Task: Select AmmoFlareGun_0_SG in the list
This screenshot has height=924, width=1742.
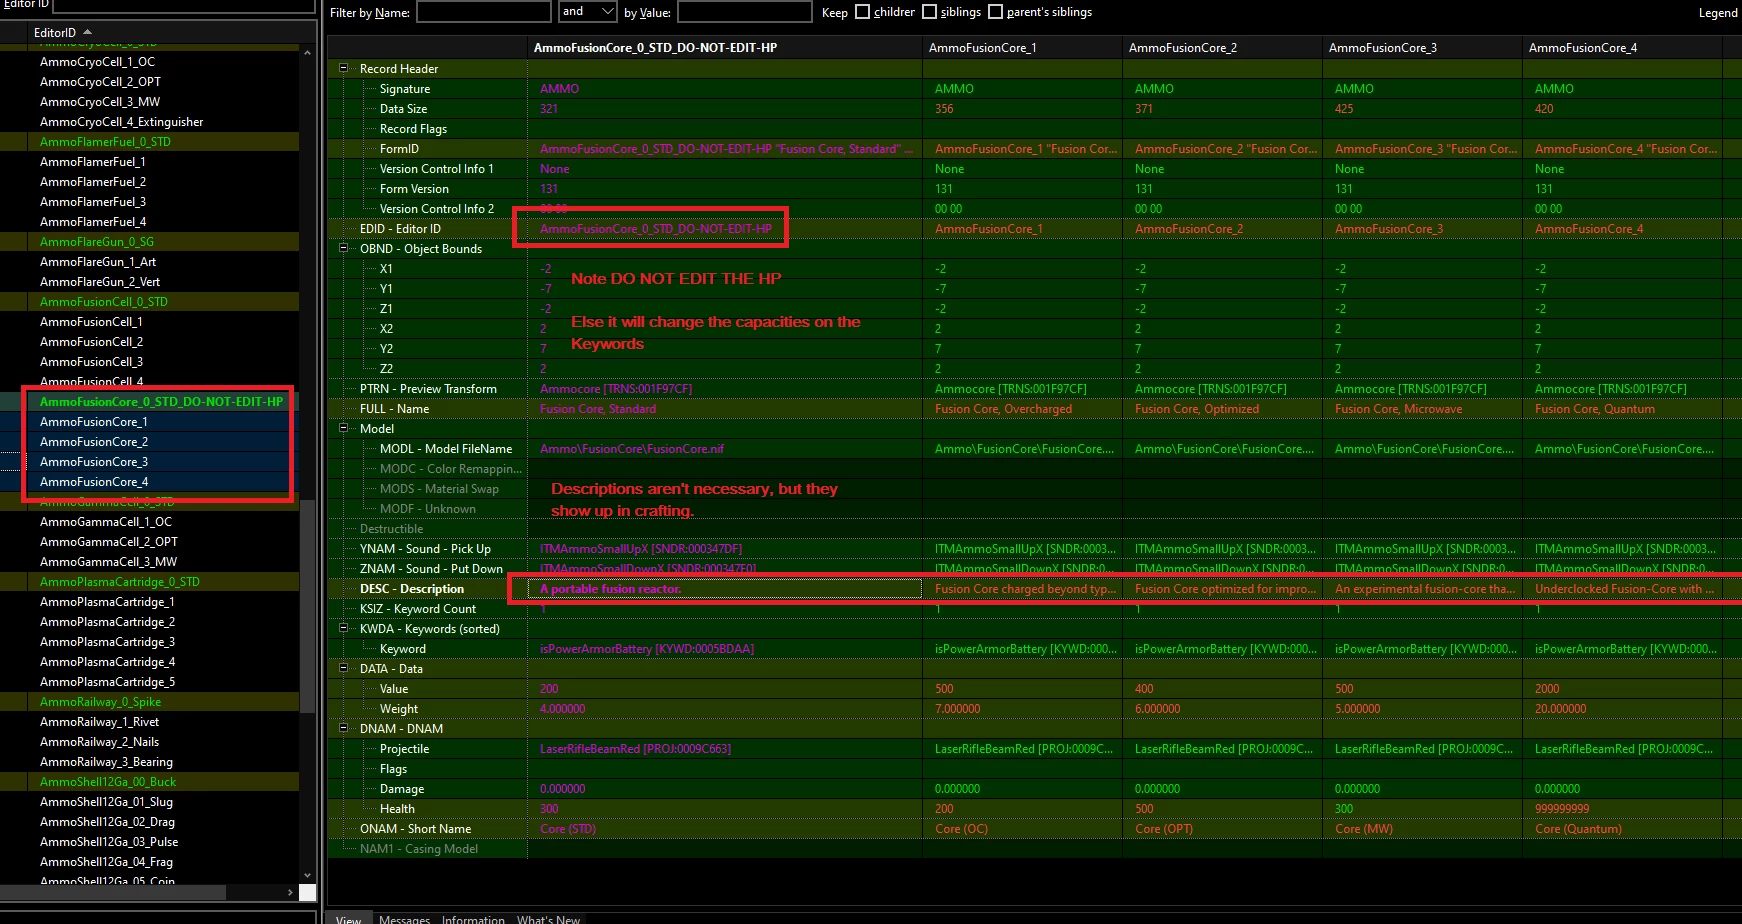Action: pyautogui.click(x=96, y=242)
